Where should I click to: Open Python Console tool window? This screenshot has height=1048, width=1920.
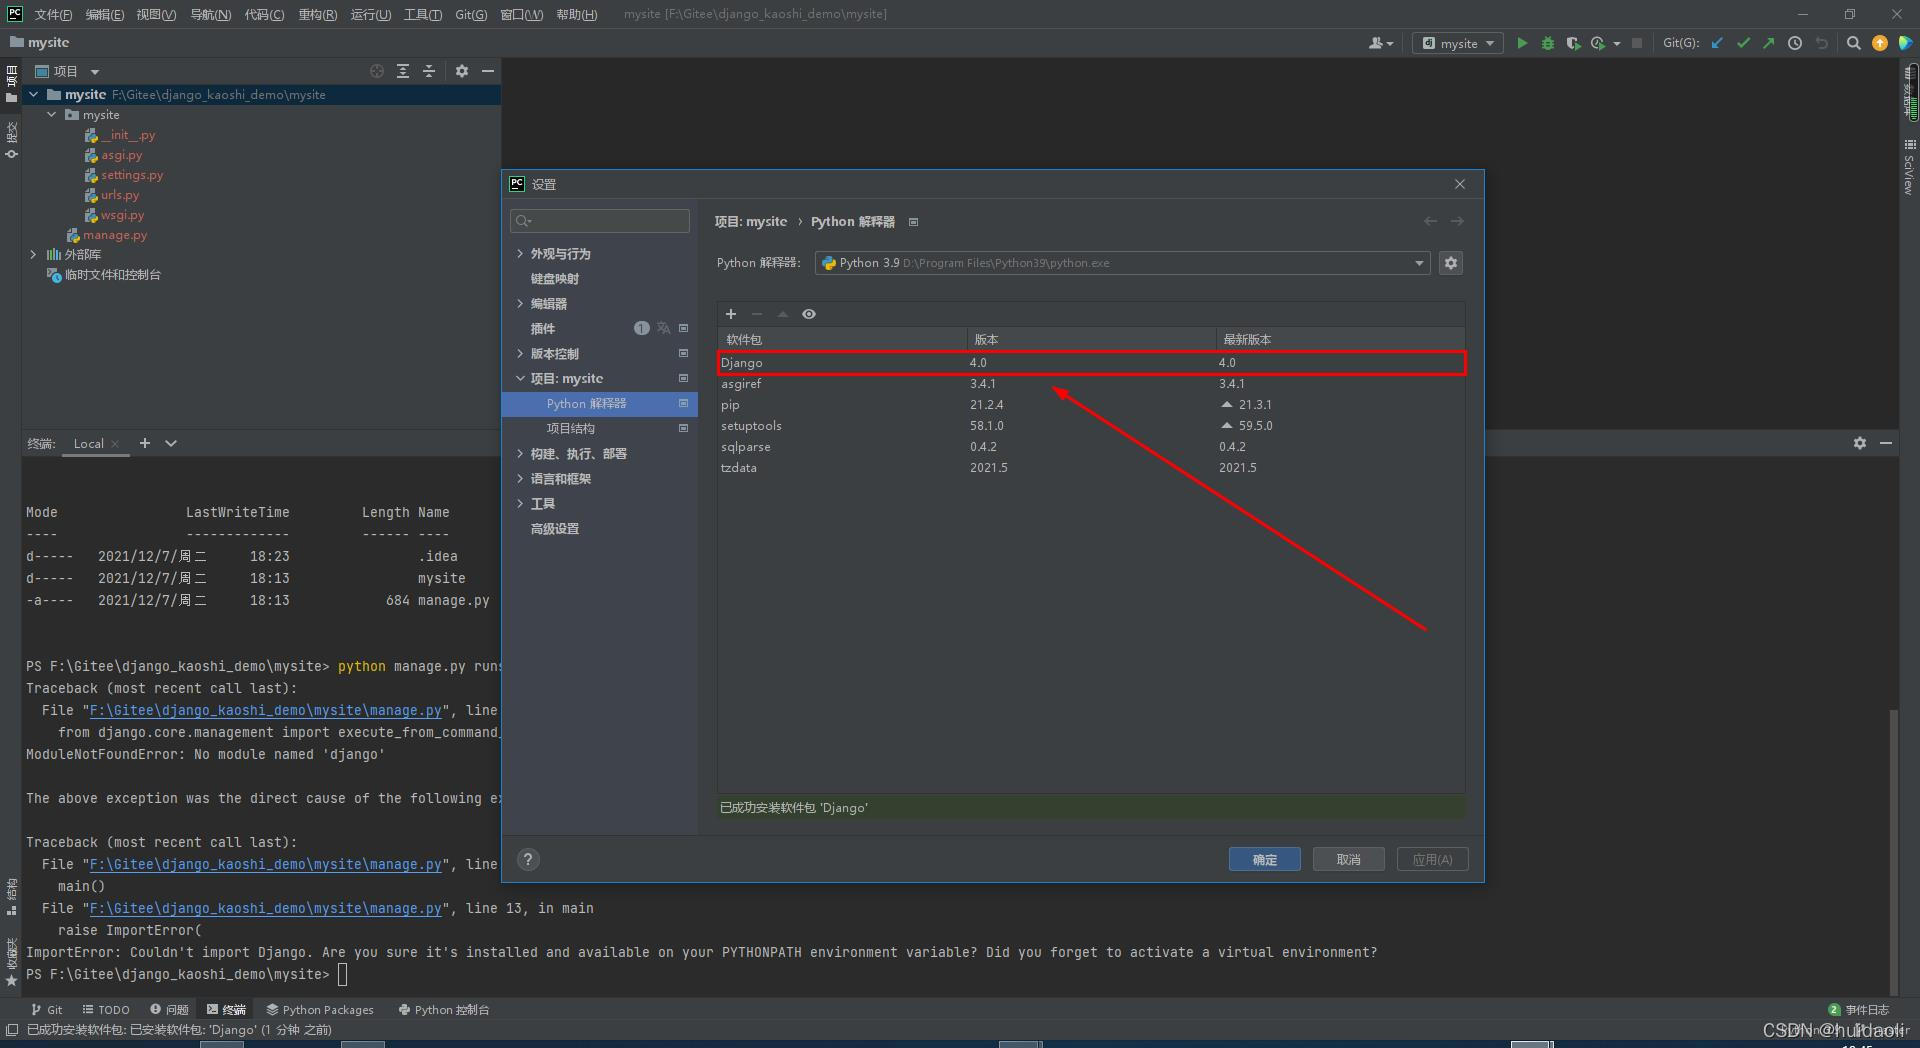[x=444, y=1010]
